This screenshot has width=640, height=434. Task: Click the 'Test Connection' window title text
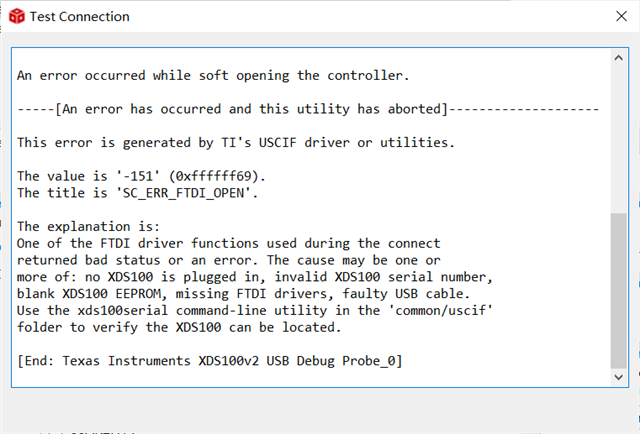[79, 17]
